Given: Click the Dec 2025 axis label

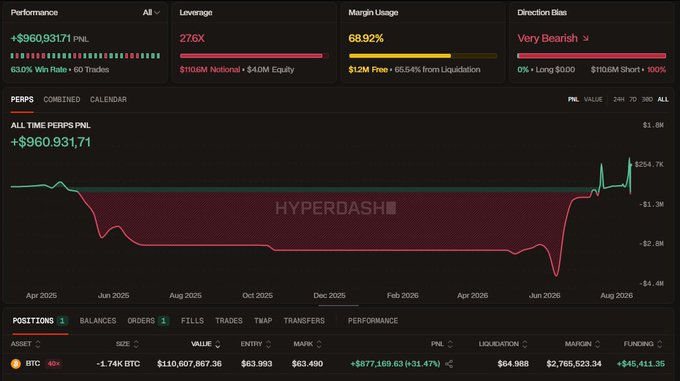Looking at the screenshot, I should point(330,296).
